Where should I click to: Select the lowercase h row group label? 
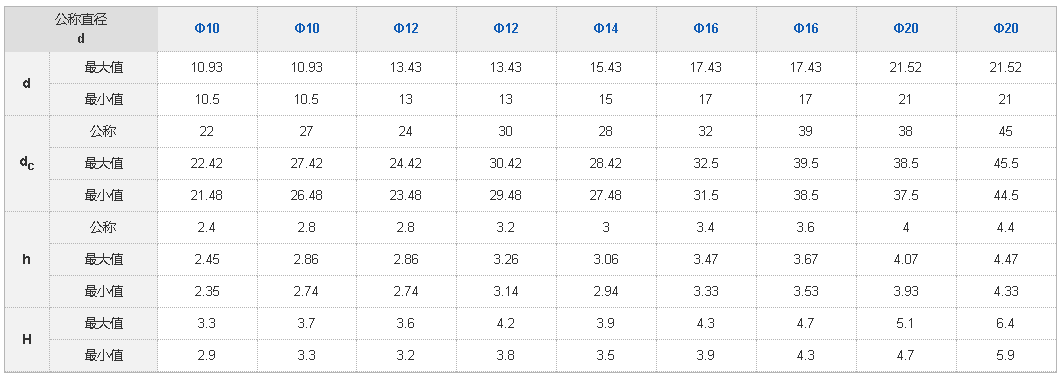click(27, 259)
